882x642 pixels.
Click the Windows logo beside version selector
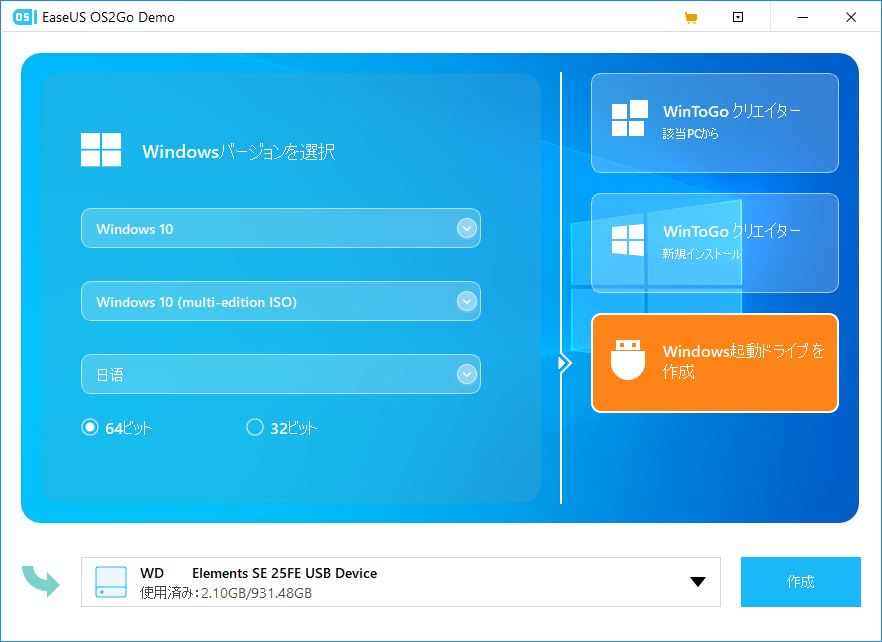coord(101,150)
